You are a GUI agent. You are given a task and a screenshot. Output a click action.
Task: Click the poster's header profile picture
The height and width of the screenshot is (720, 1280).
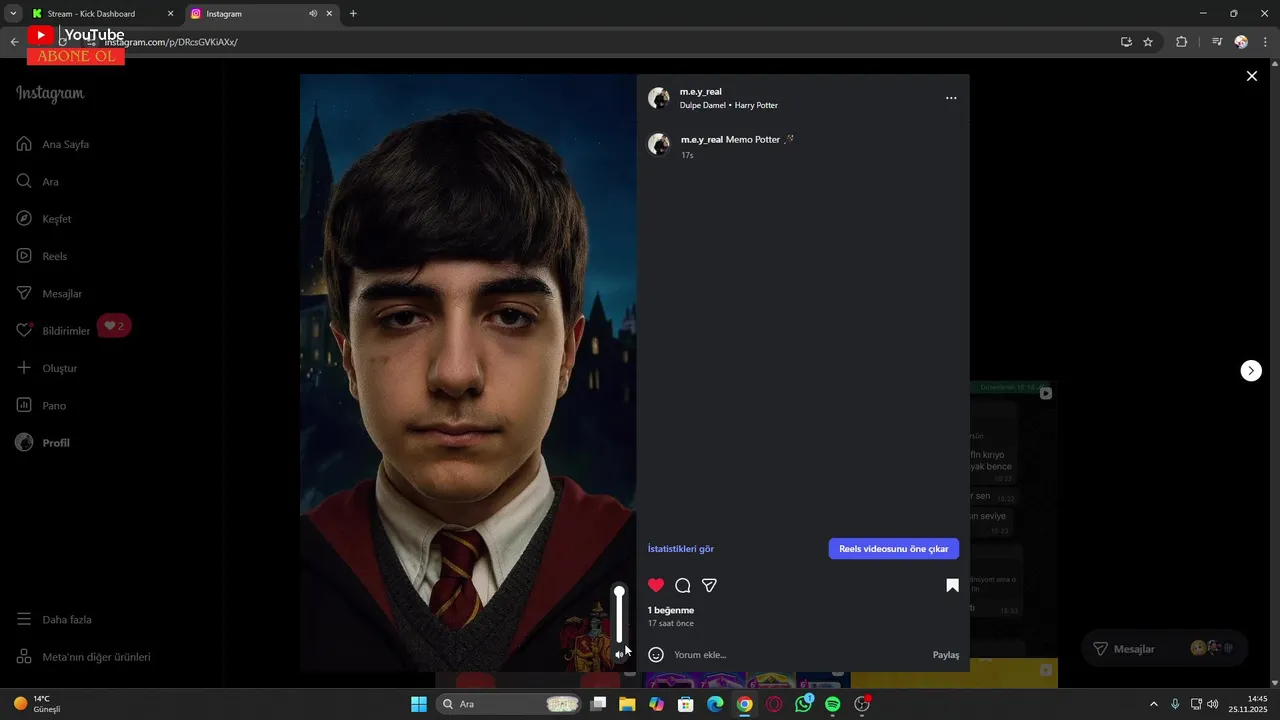[x=658, y=98]
